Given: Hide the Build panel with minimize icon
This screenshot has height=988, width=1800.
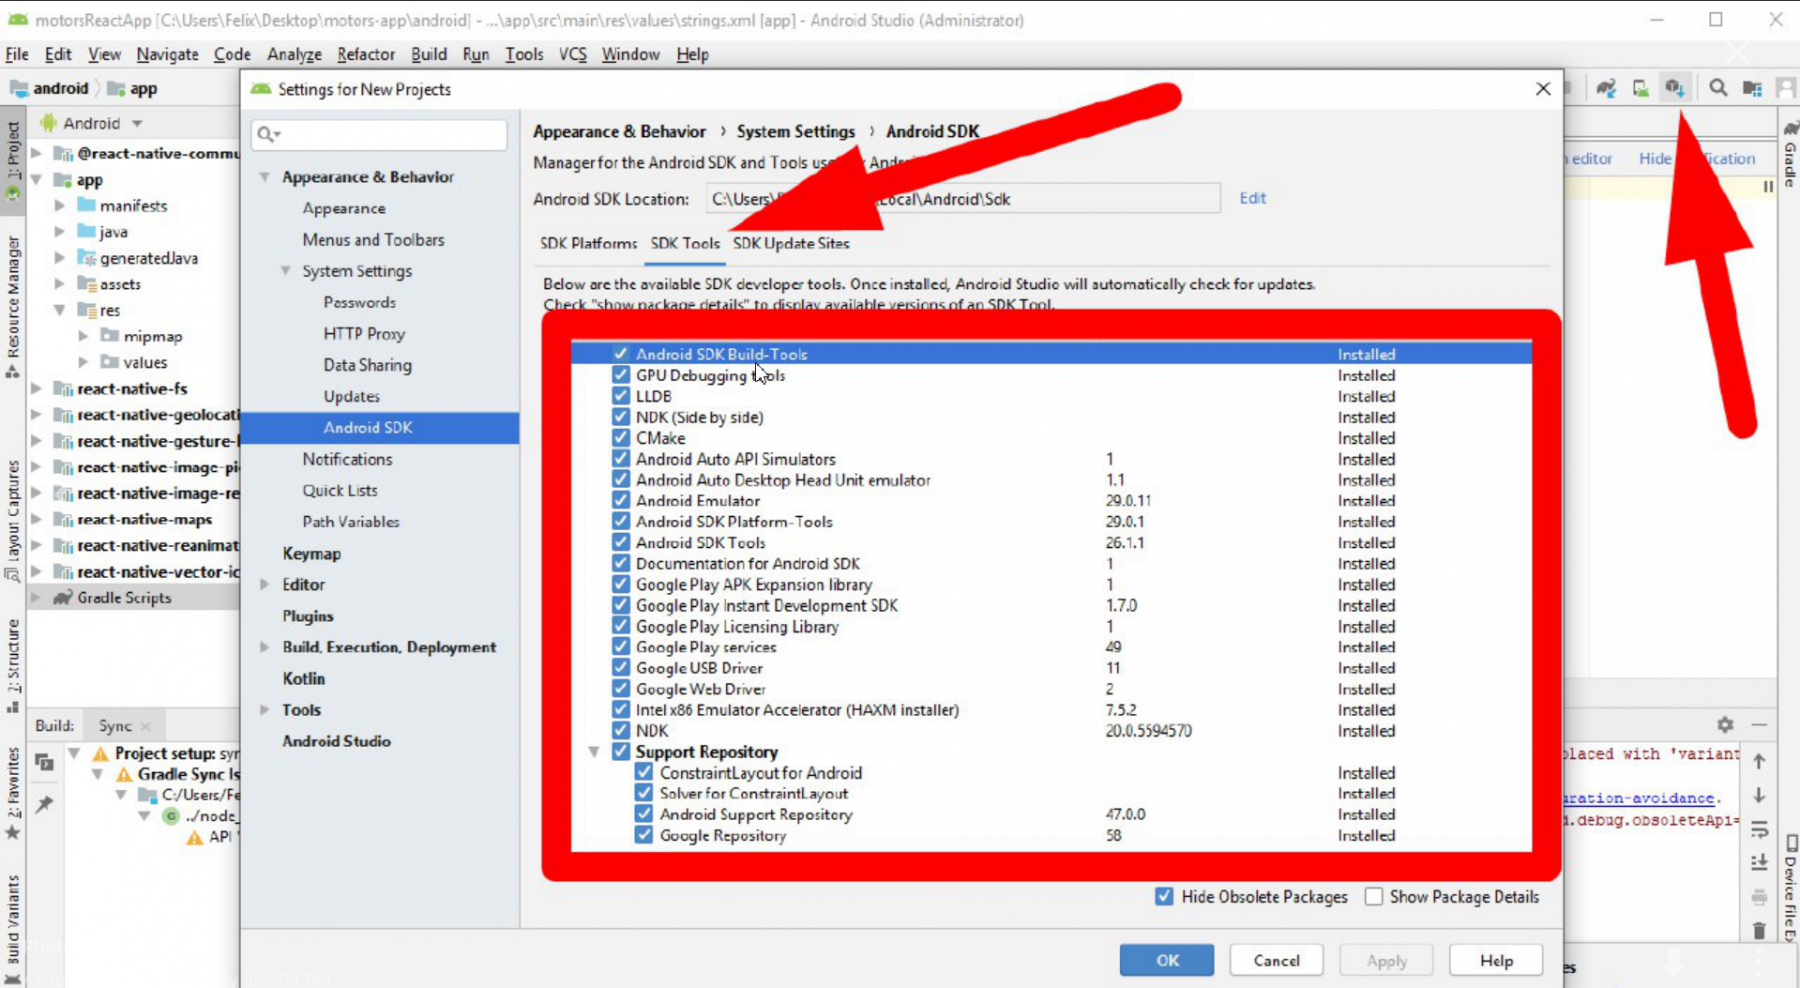Looking at the screenshot, I should point(1760,724).
